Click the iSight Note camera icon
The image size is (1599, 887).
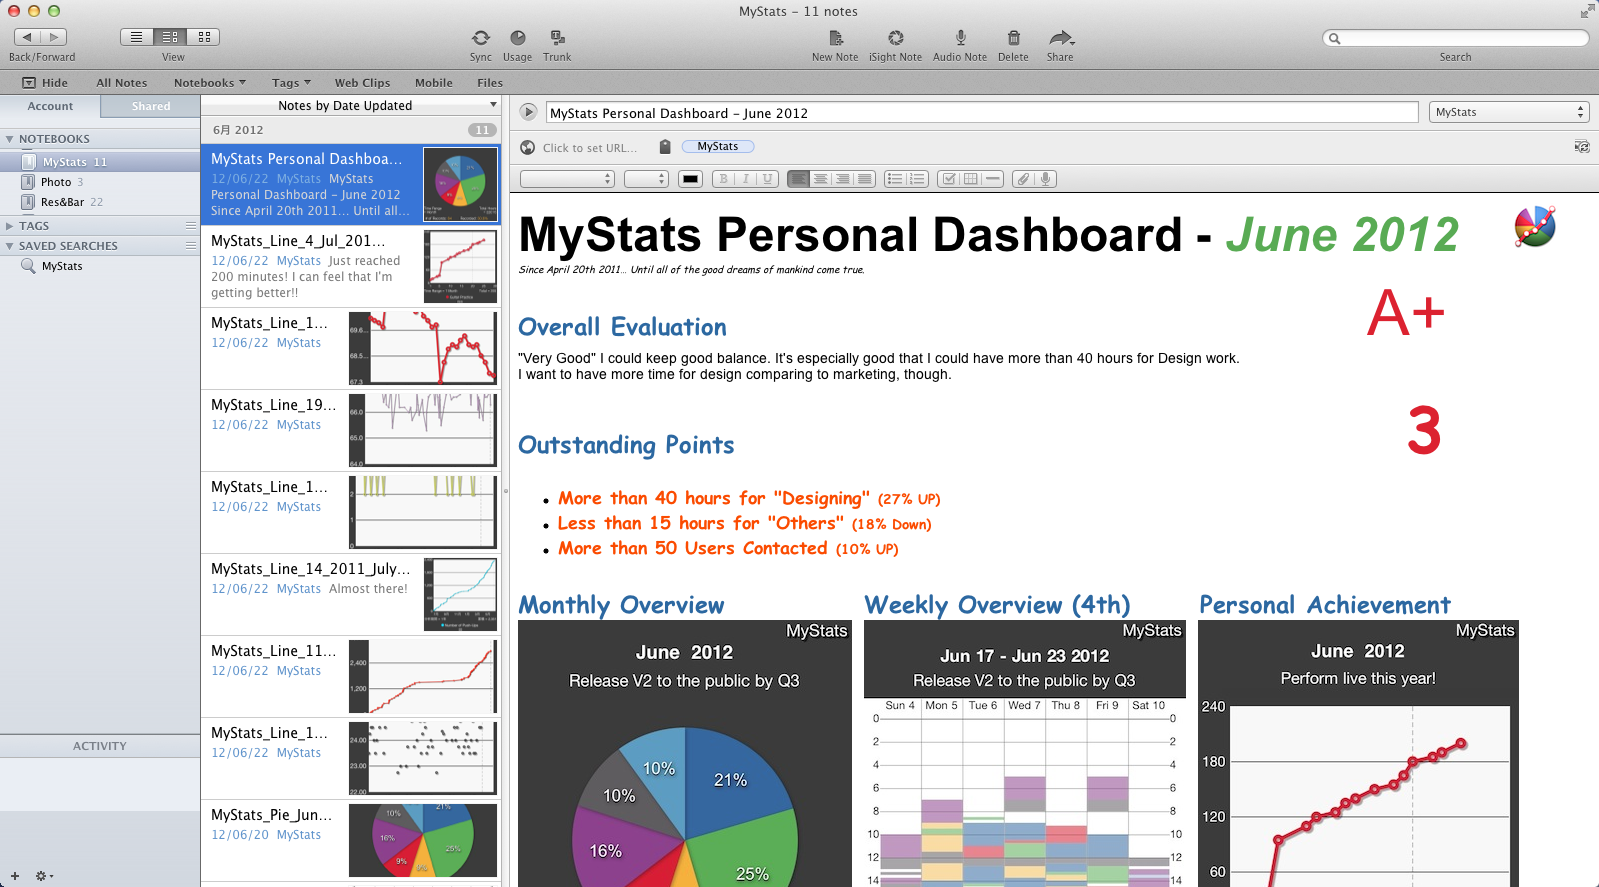pyautogui.click(x=896, y=38)
